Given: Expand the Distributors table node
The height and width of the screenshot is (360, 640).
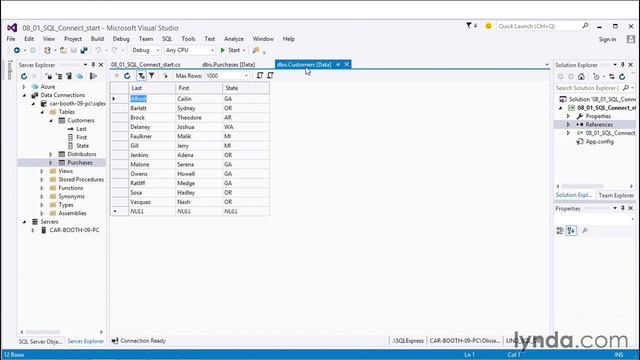Looking at the screenshot, I should click(51, 154).
